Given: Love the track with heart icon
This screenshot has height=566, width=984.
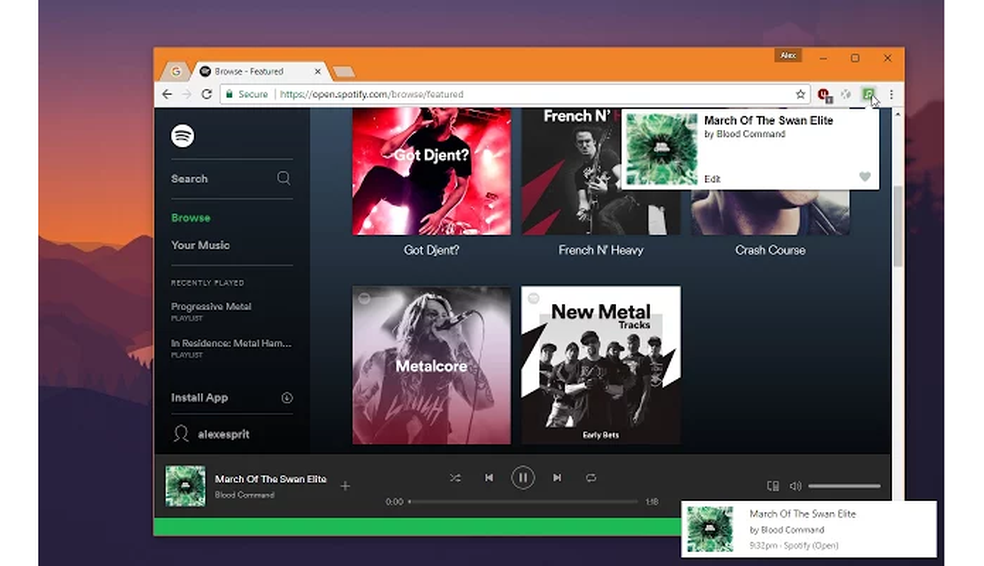Looking at the screenshot, I should tap(865, 177).
